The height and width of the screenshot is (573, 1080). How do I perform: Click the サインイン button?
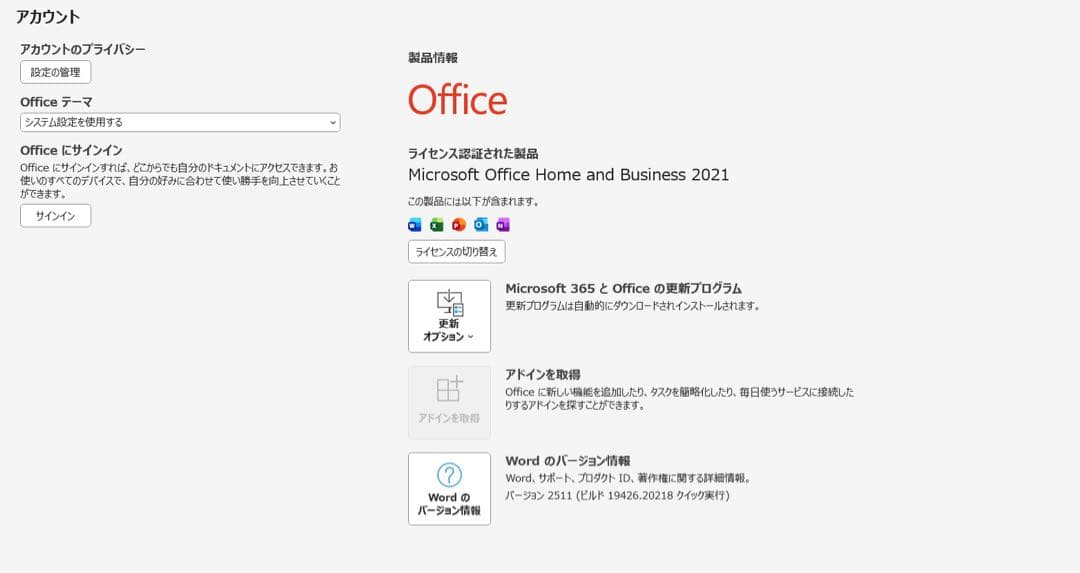[55, 216]
